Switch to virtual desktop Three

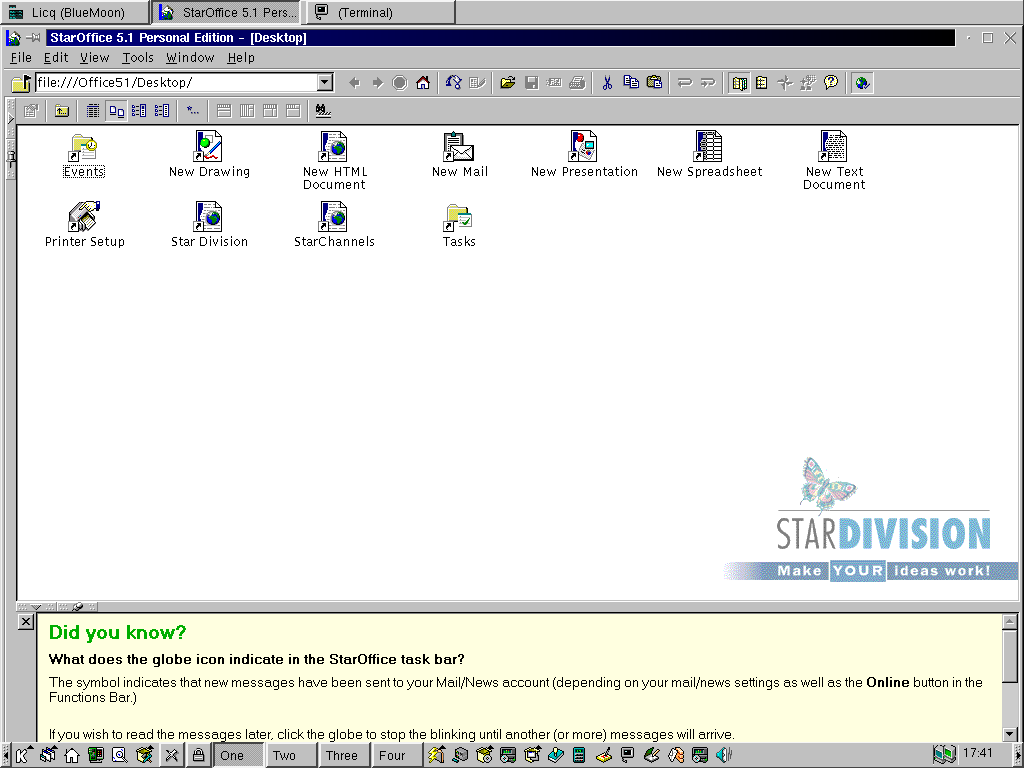[x=341, y=755]
